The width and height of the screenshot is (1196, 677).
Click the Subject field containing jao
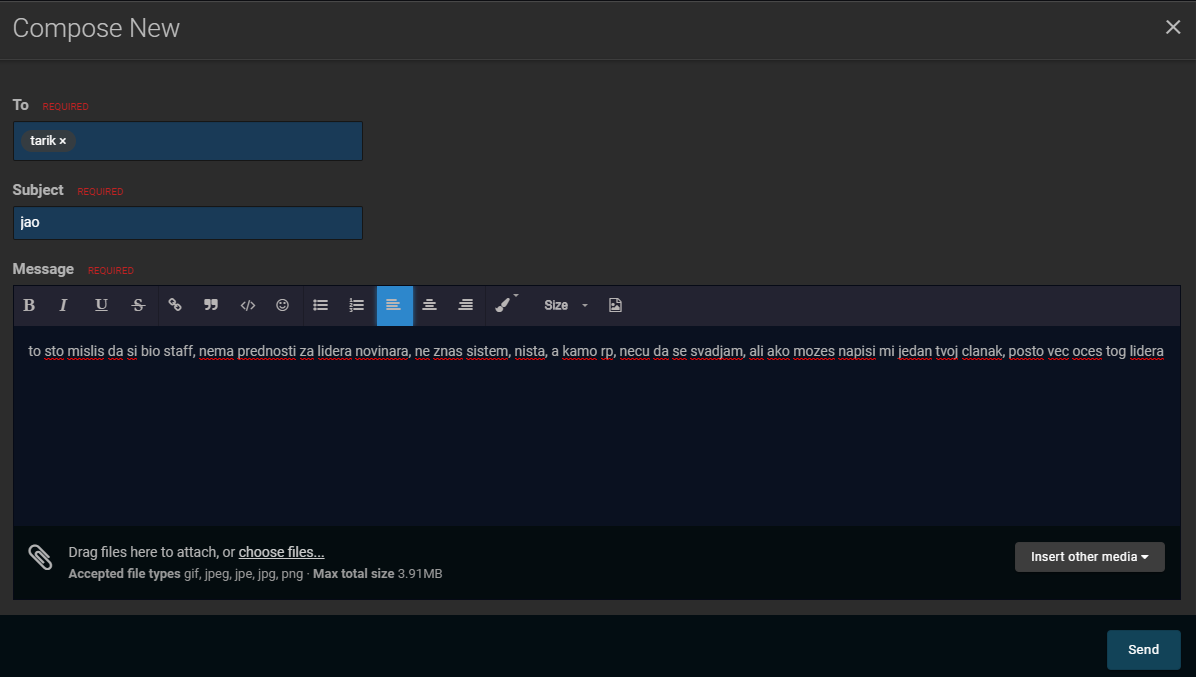188,223
